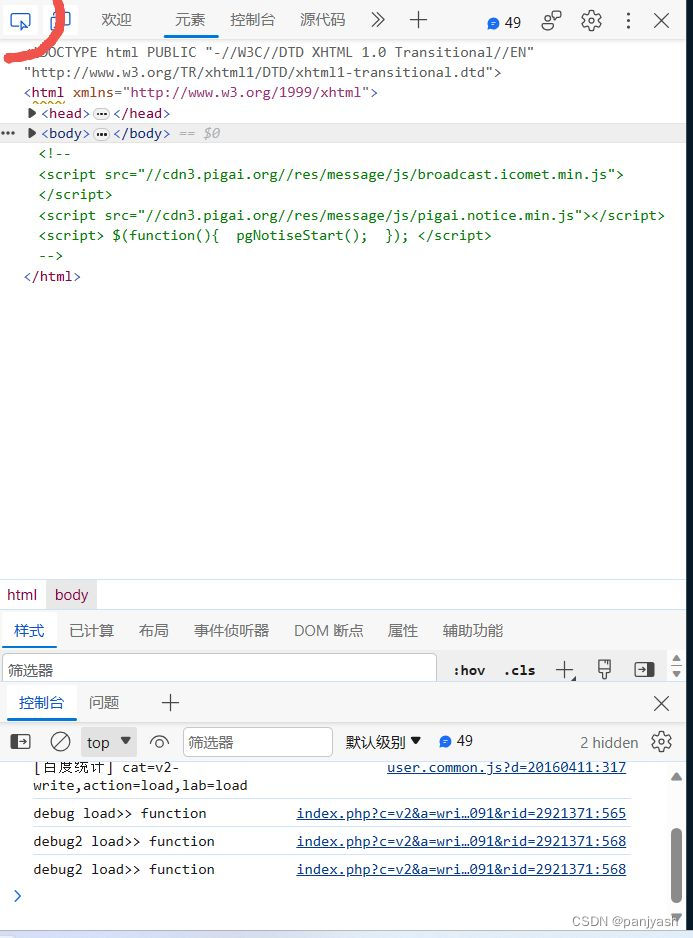Click the console 49 issues counter
The height and width of the screenshot is (938, 693).
[x=456, y=741]
